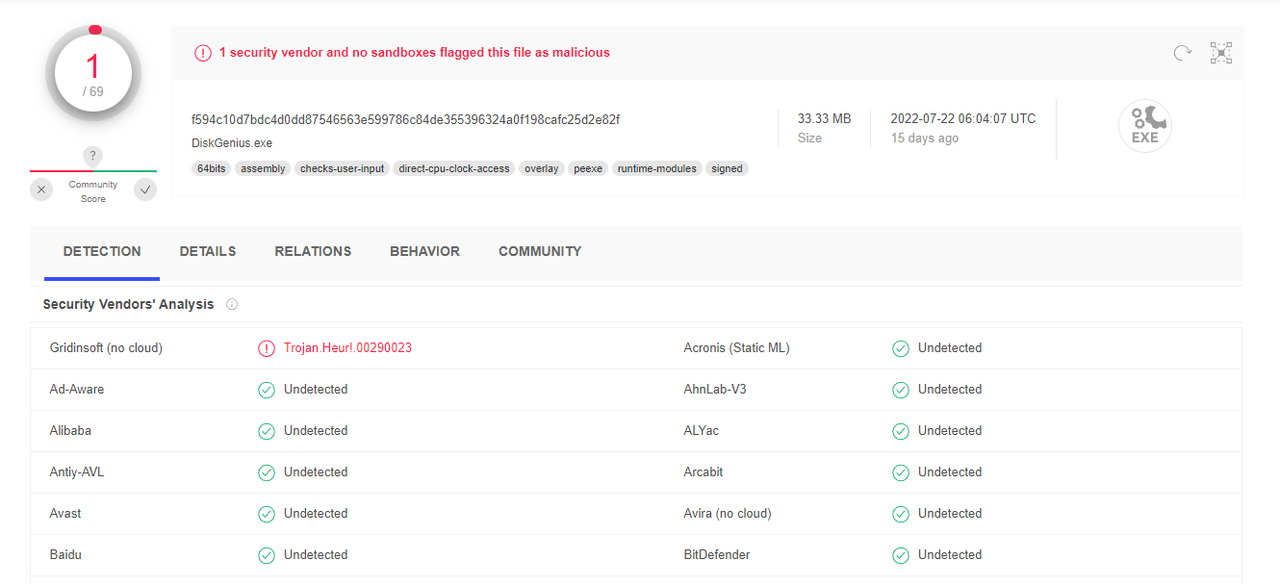
Task: Vote positive with the community checkmark button
Action: (145, 189)
